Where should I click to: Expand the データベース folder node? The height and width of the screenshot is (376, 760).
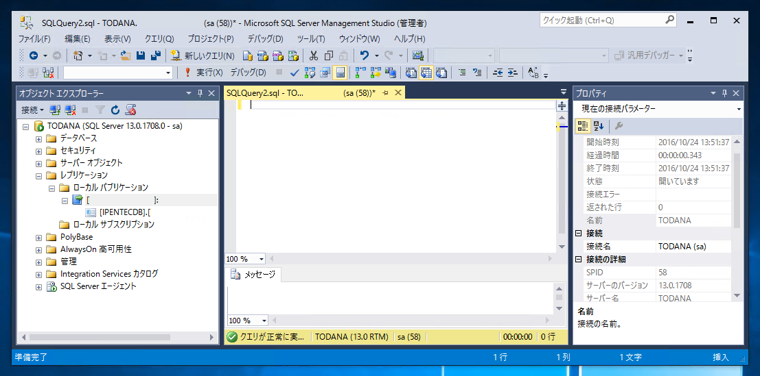39,139
